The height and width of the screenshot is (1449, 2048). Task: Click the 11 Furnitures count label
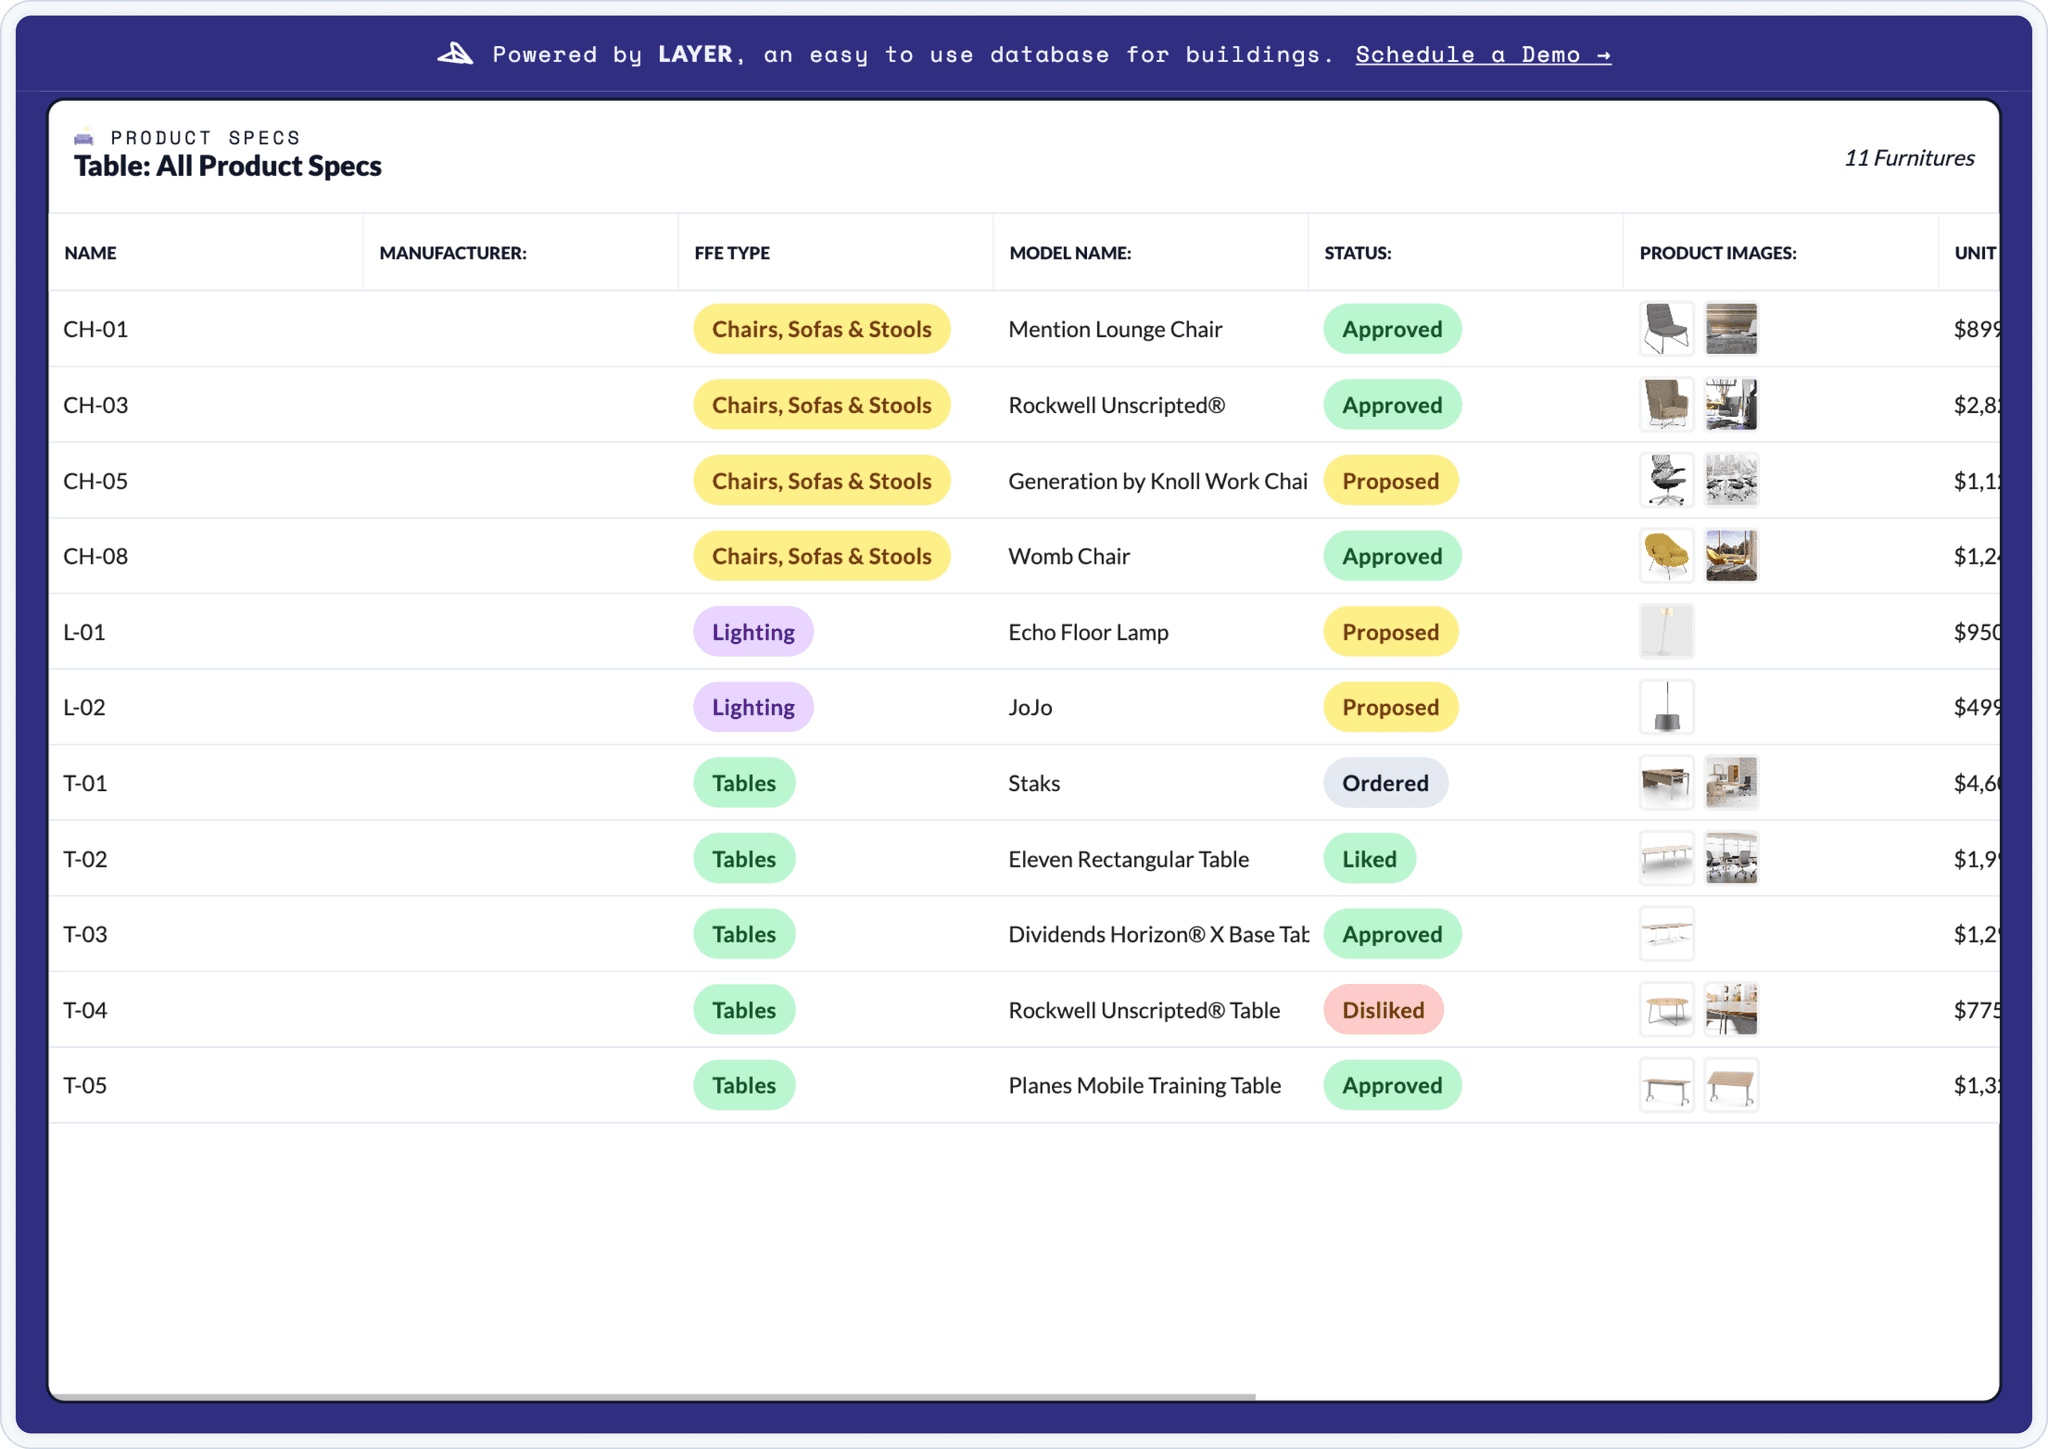(x=1908, y=157)
